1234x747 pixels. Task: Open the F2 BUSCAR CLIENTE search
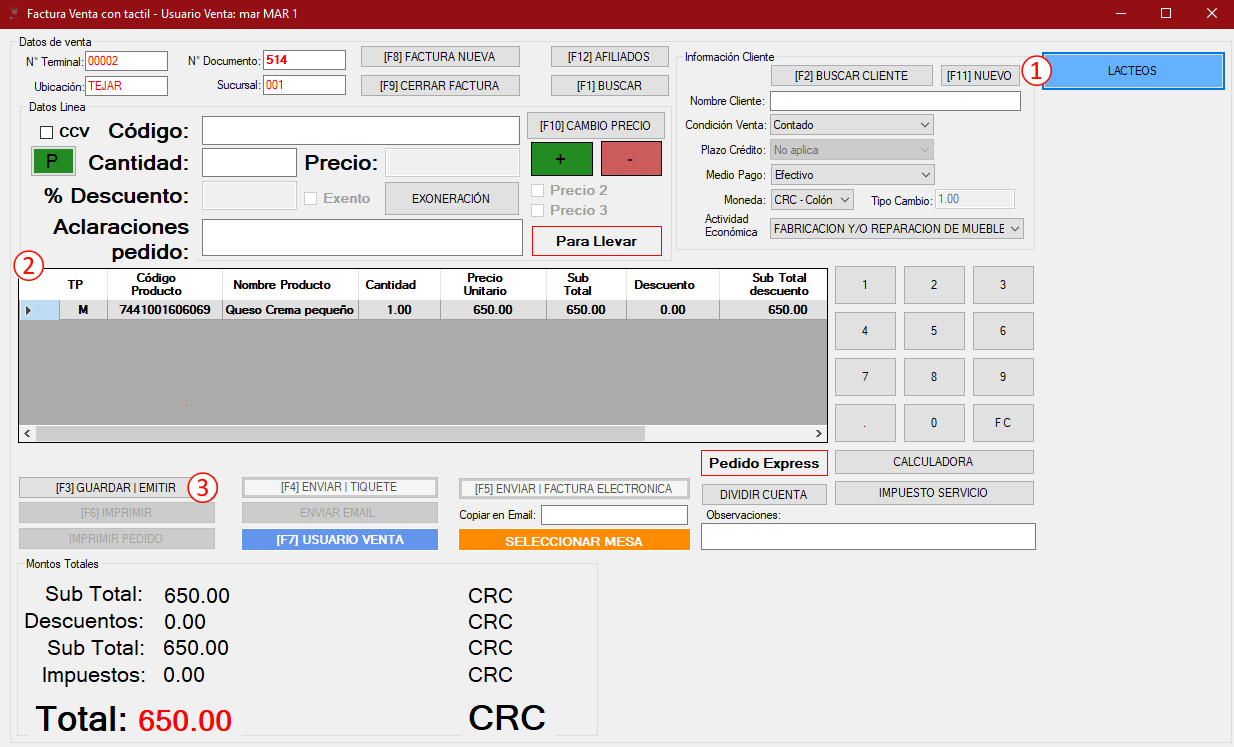[851, 76]
